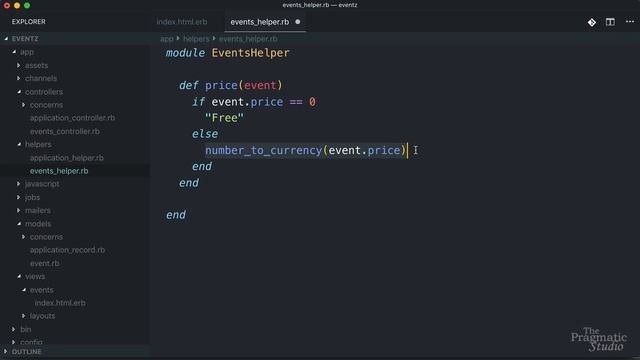This screenshot has width=640, height=360.
Task: Collapse the helpers folder
Action: (x=19, y=144)
